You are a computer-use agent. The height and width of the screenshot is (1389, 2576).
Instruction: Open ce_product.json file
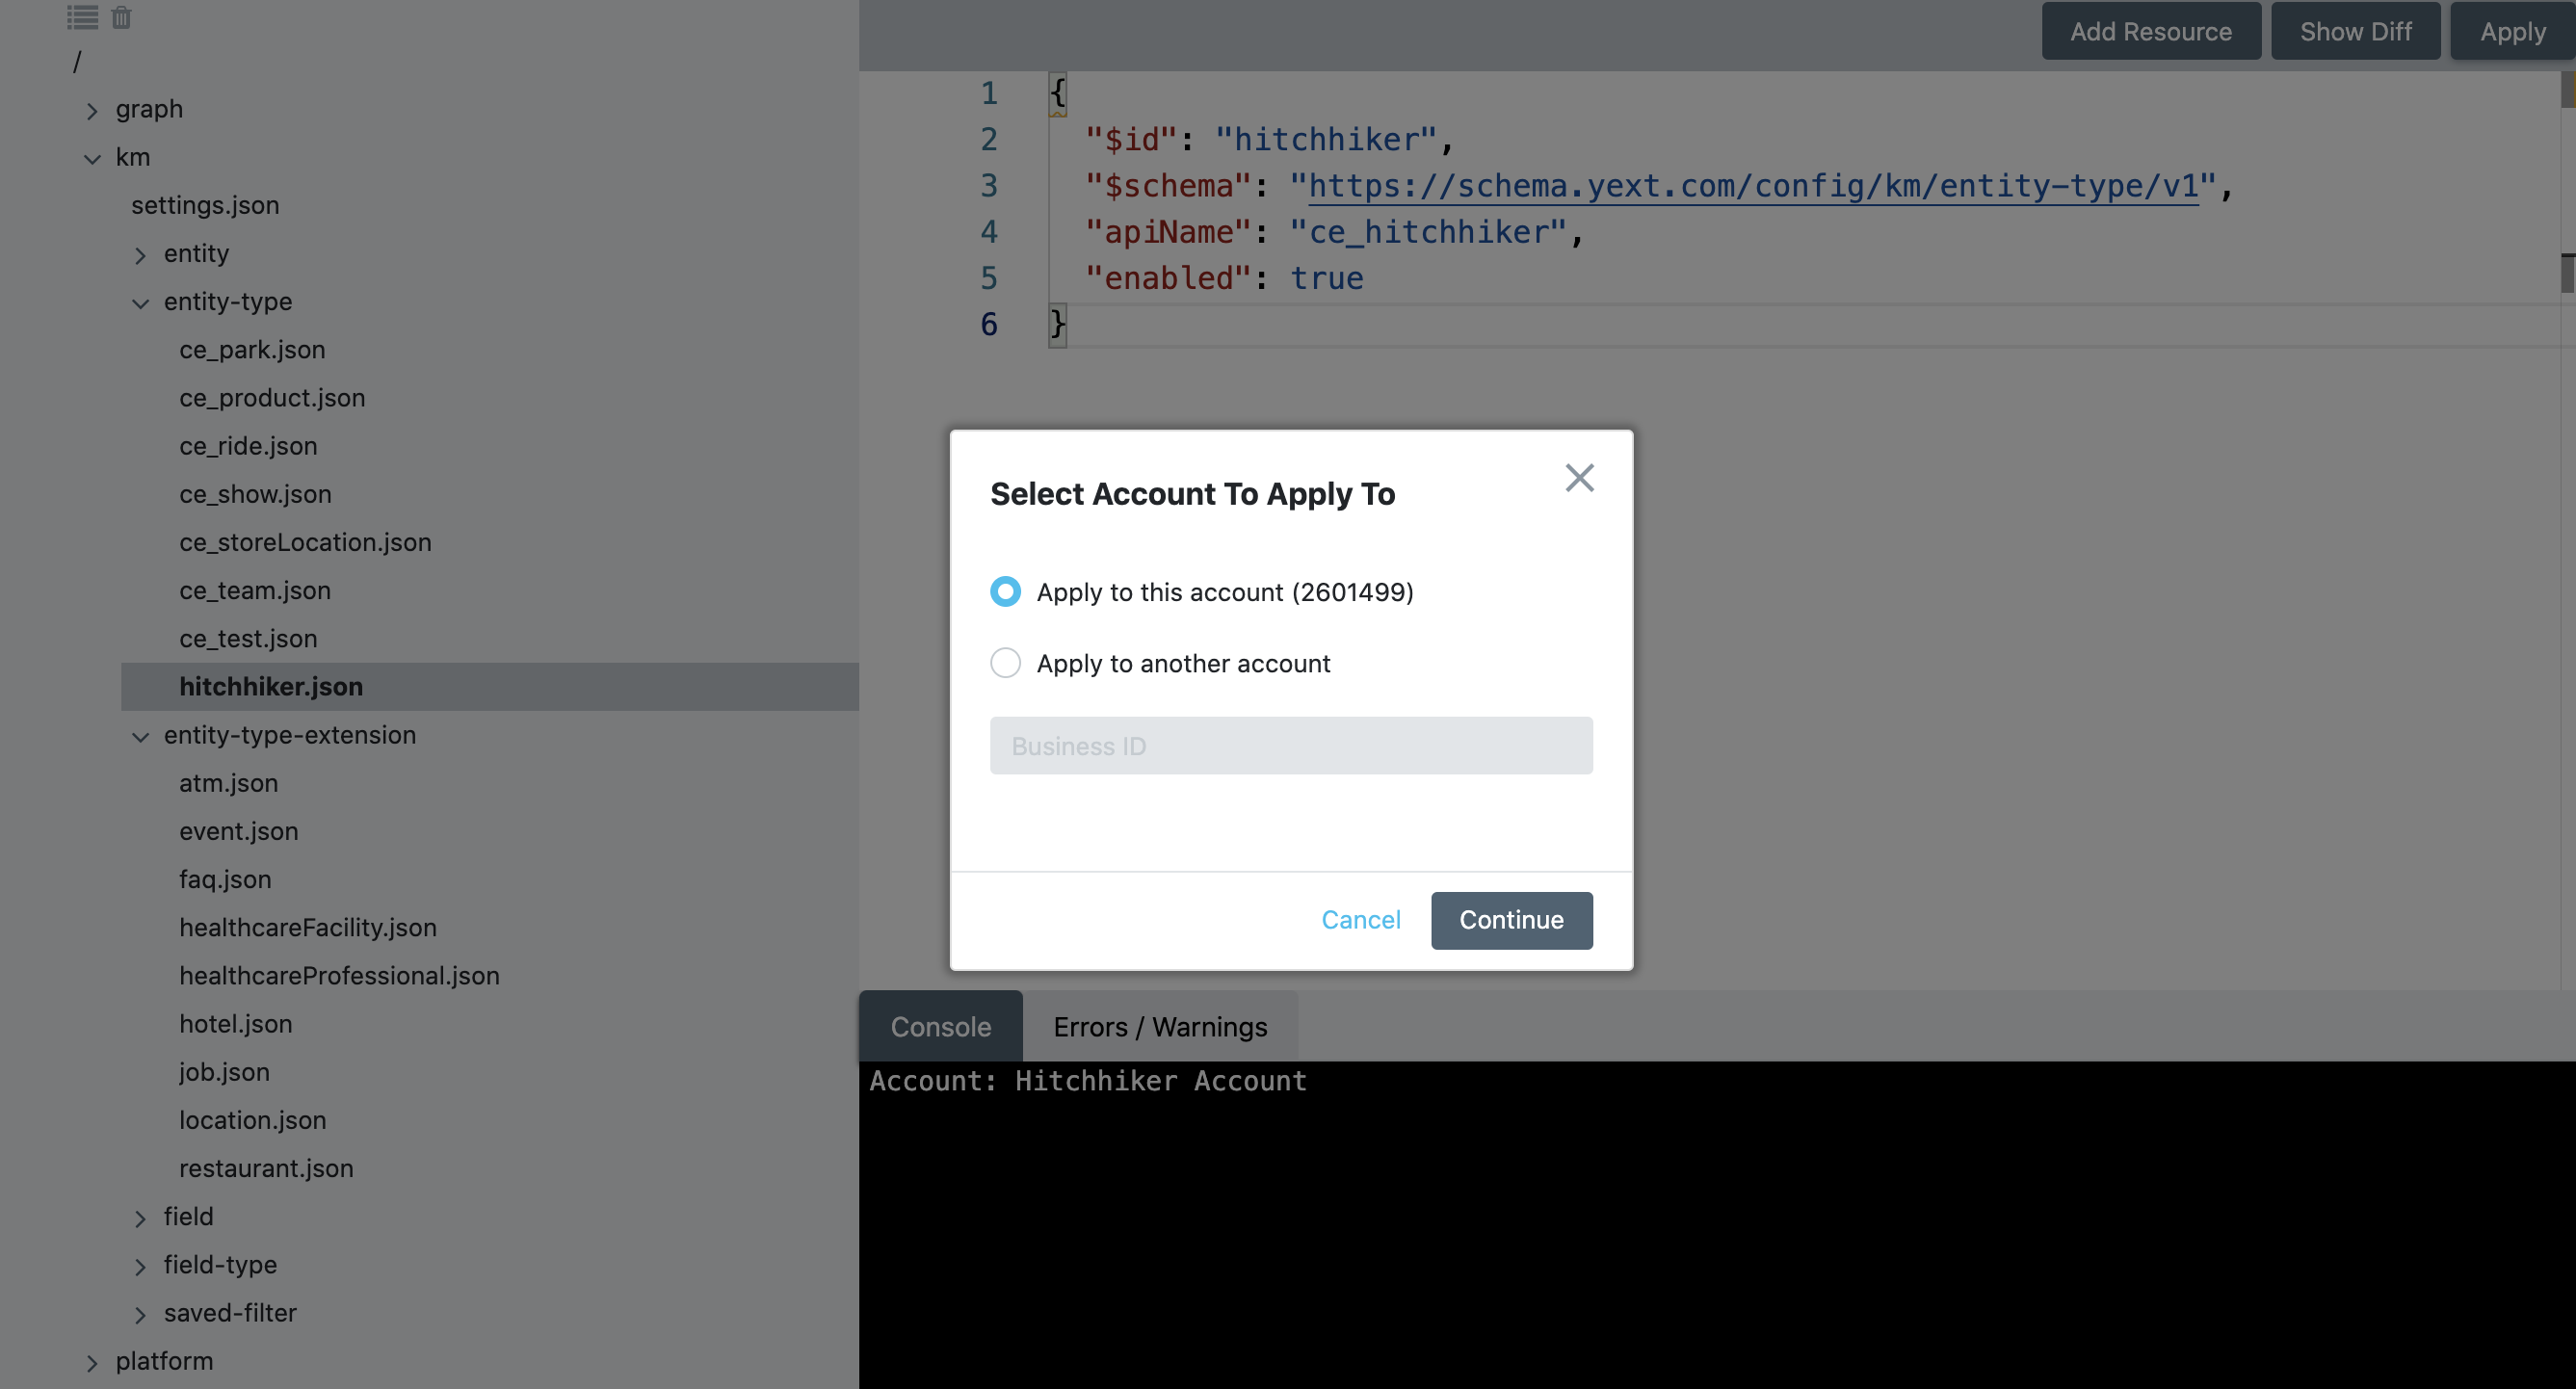coord(272,398)
